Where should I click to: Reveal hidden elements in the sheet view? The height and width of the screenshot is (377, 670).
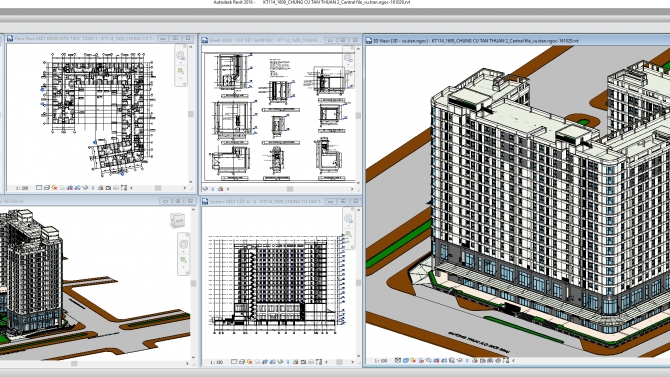213,188
